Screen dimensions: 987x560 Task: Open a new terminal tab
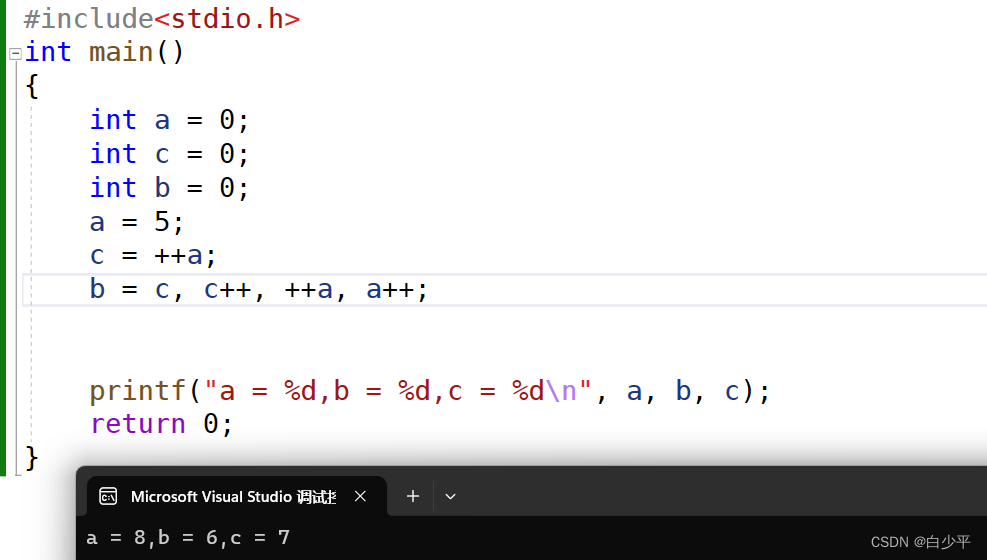coord(413,496)
